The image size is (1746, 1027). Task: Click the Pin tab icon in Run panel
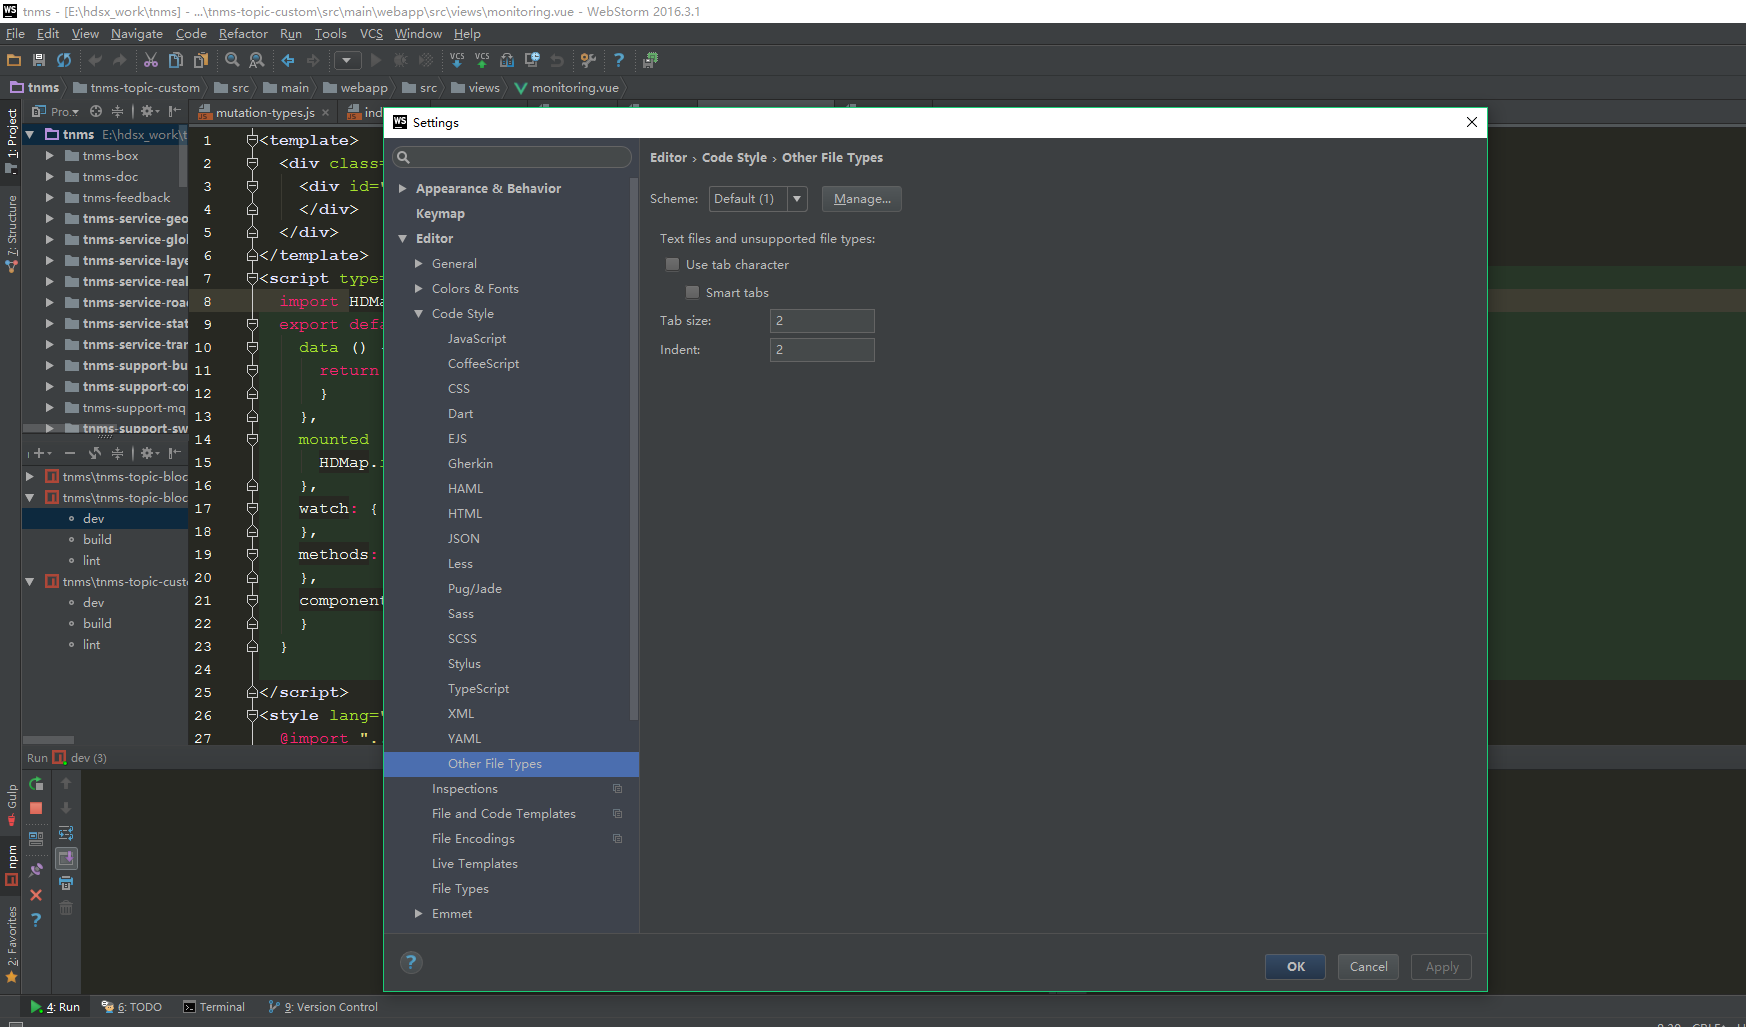coord(36,870)
